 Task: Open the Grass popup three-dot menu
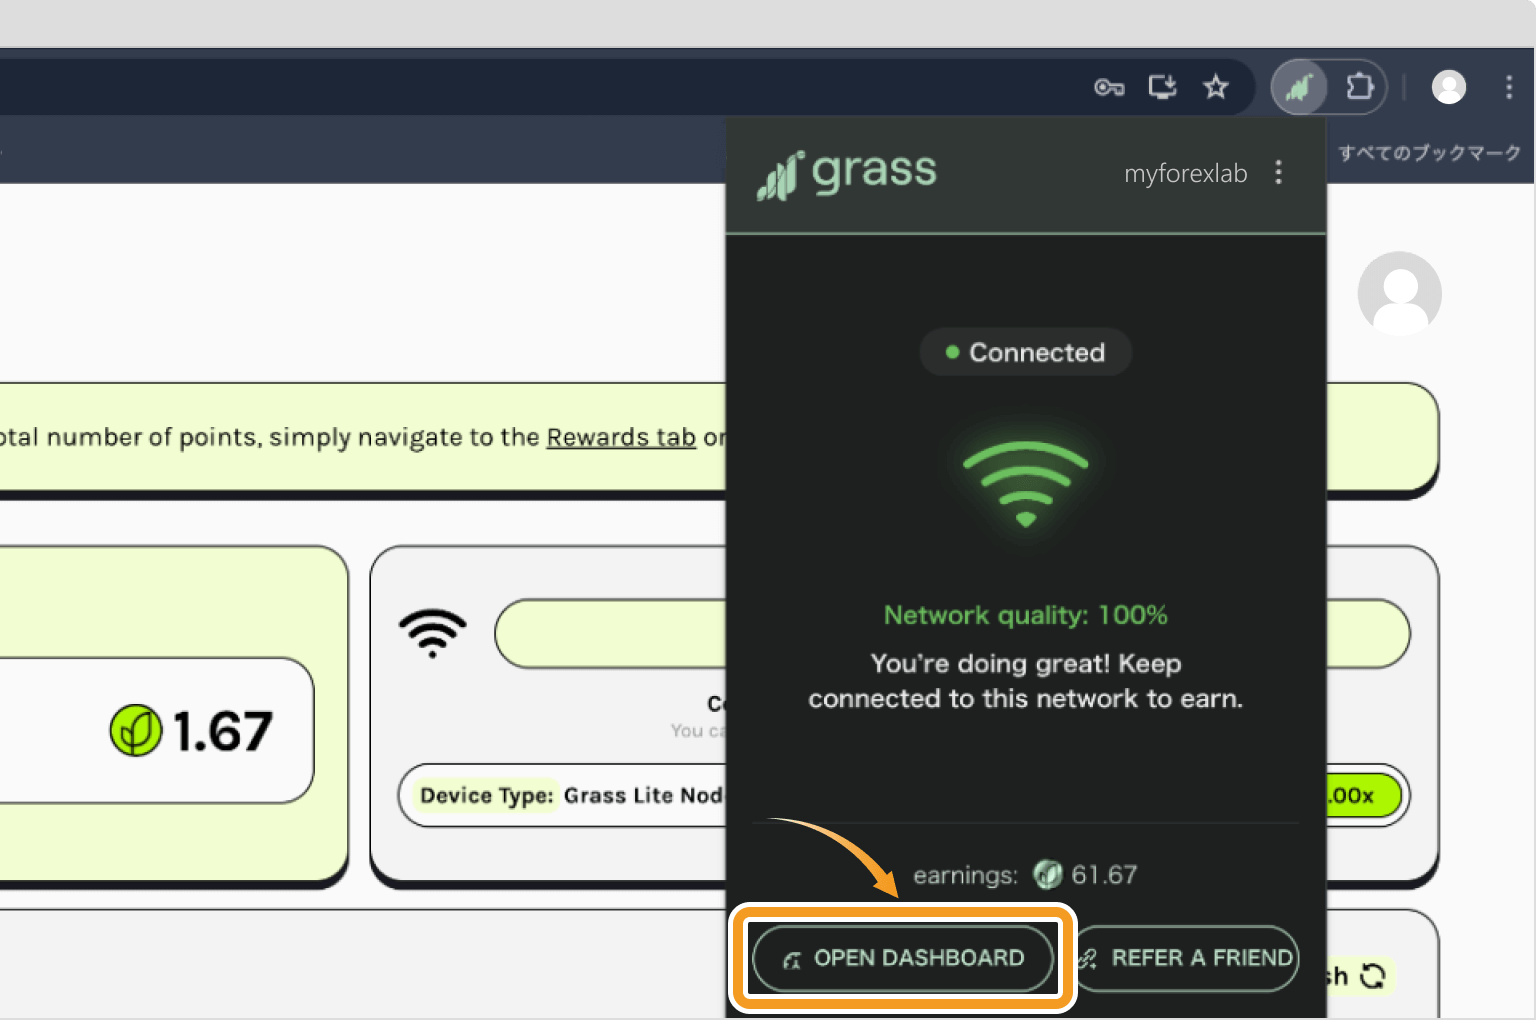(1278, 172)
